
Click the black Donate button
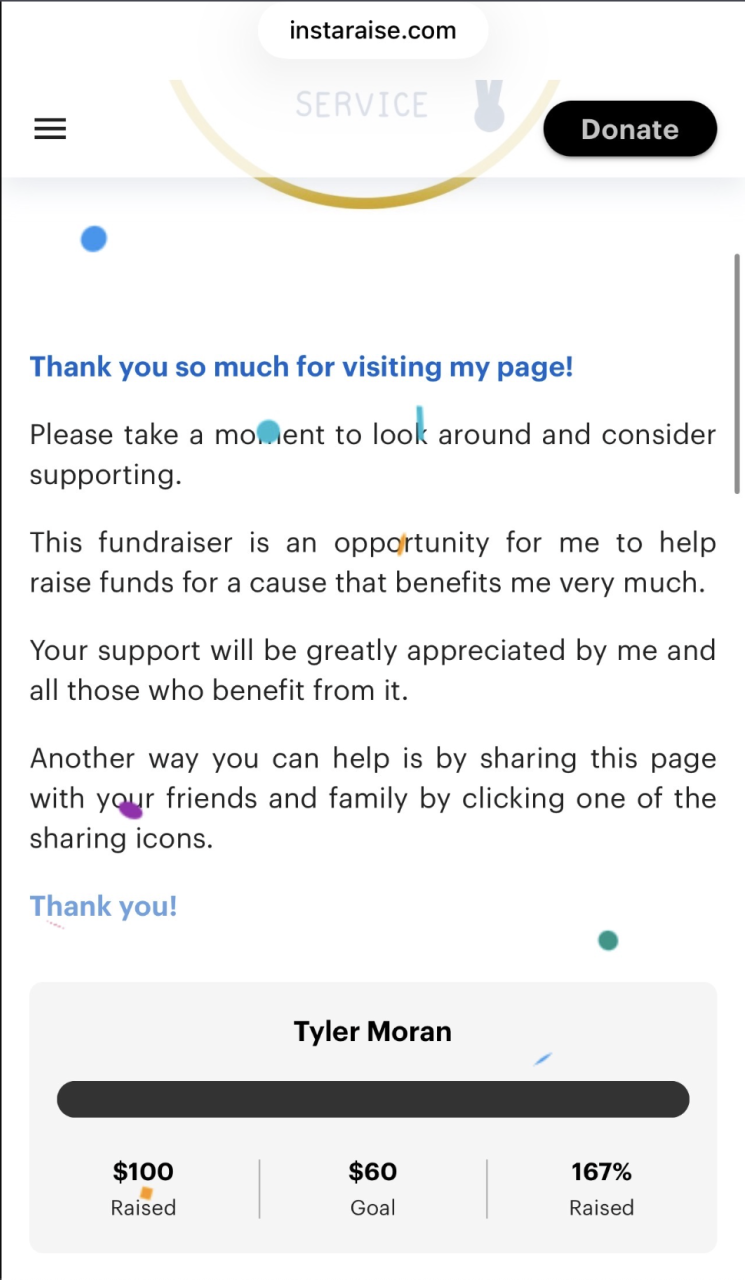point(630,129)
